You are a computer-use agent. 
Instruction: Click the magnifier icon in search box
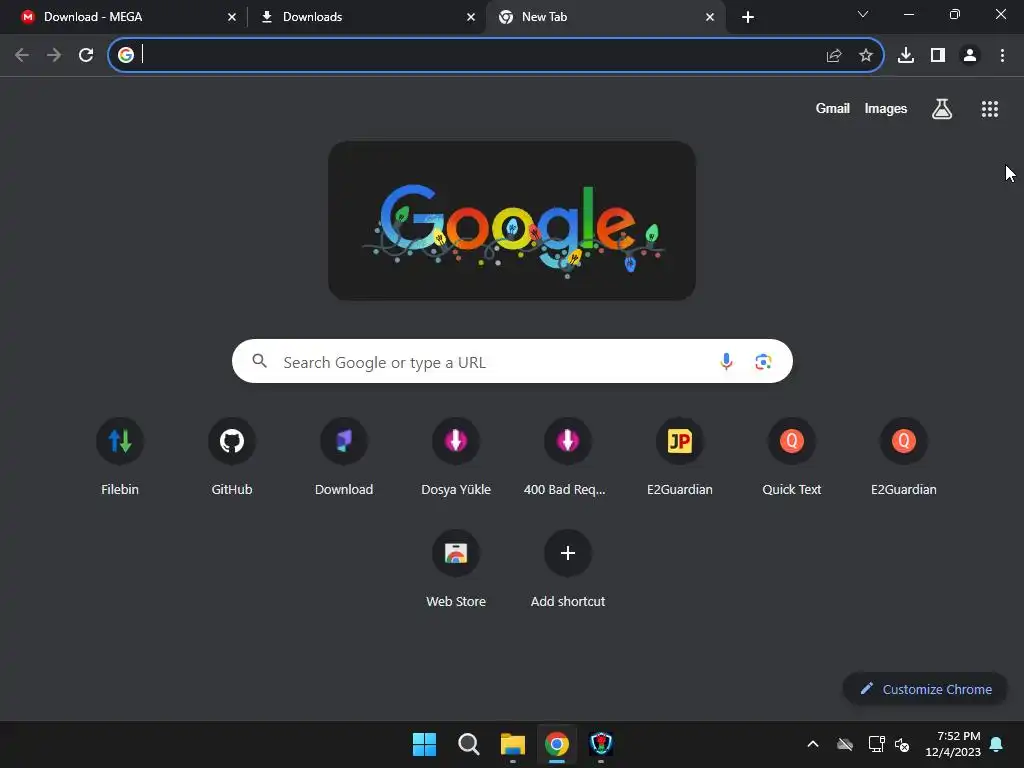click(259, 360)
